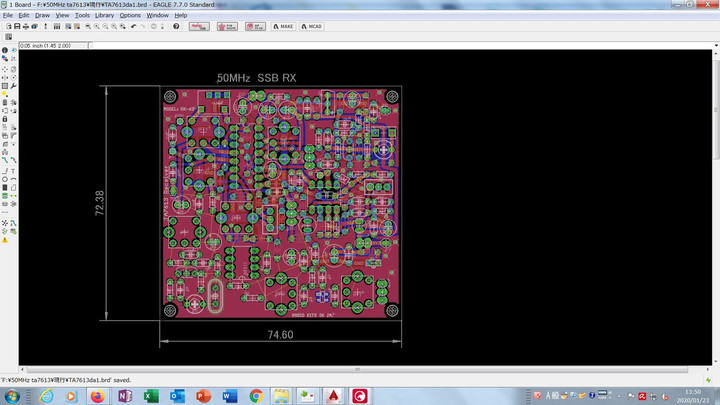Open the grid settings icon below toolbar
This screenshot has height=405, width=720.
(x=8, y=37)
